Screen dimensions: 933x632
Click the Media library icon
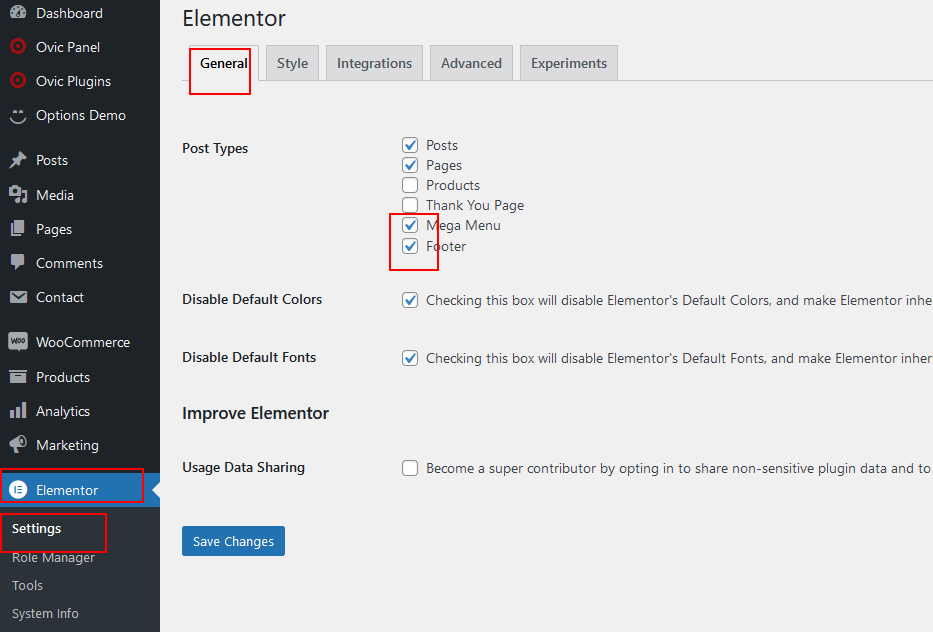(18, 195)
